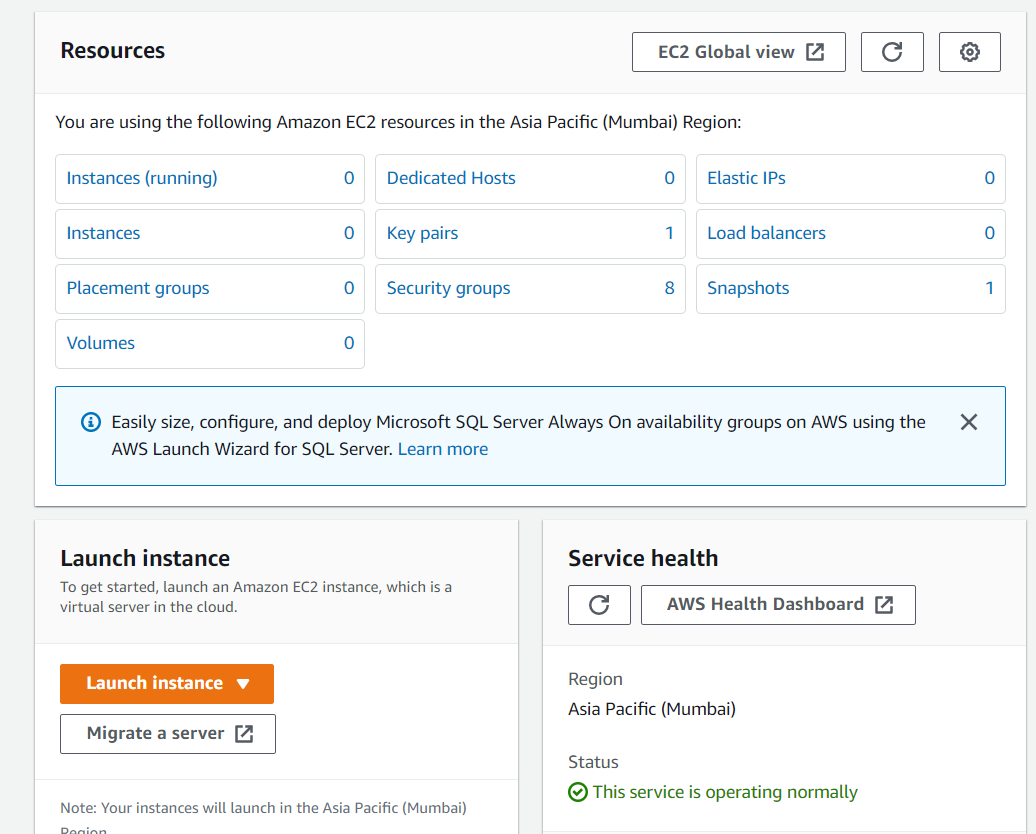Screen dimensions: 1036x834
Task: Click Migrate a server button
Action: point(168,734)
